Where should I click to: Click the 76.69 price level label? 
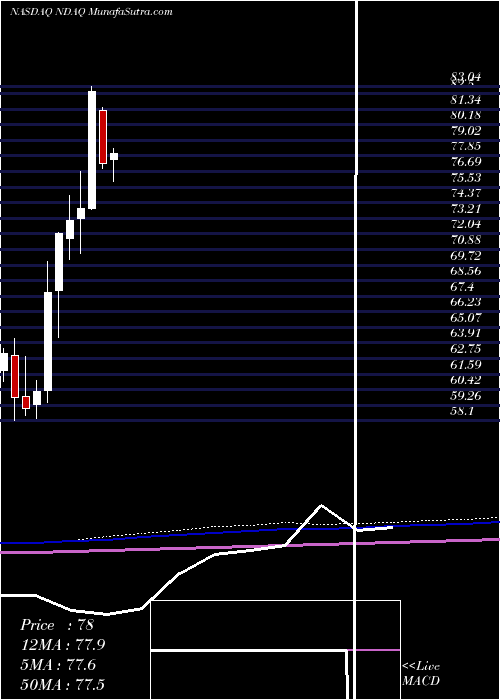tap(466, 162)
